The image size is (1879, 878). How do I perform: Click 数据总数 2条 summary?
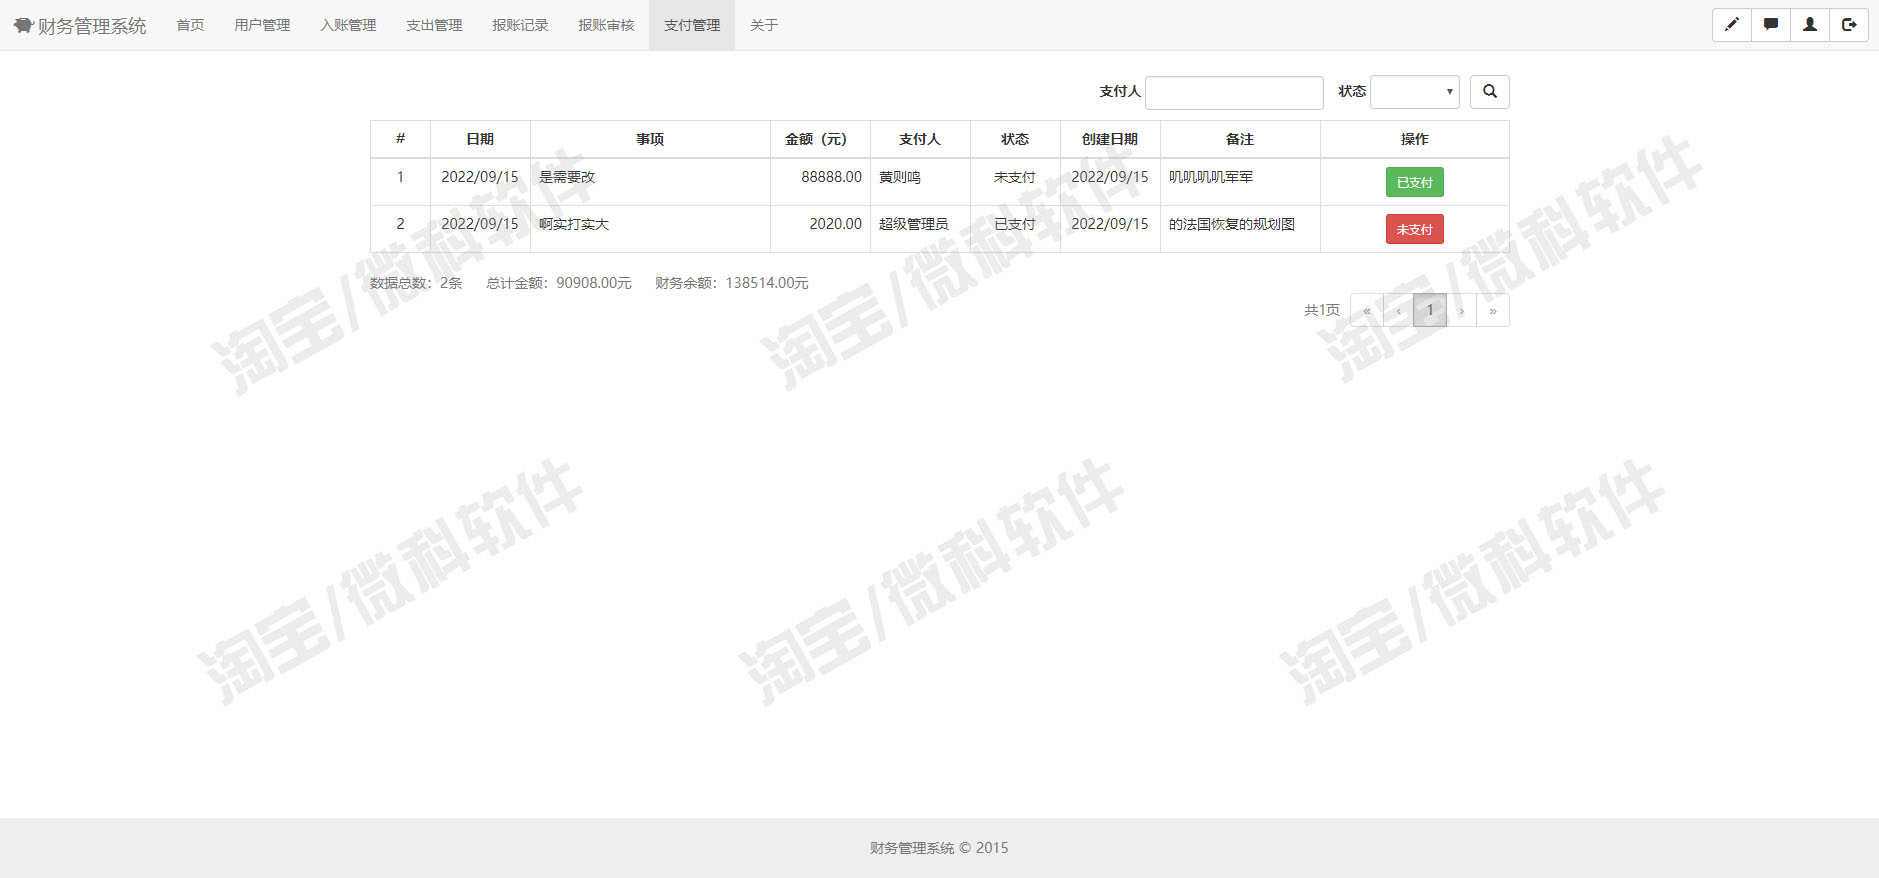[x=416, y=283]
